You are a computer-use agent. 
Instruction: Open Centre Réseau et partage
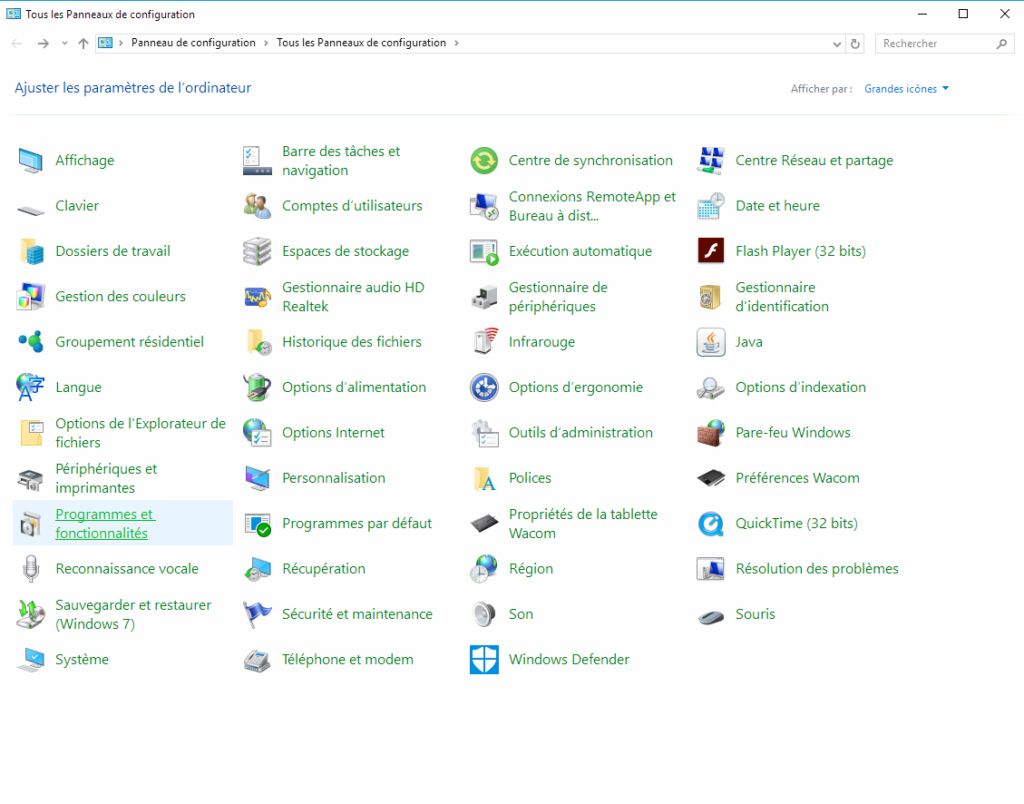click(x=814, y=160)
